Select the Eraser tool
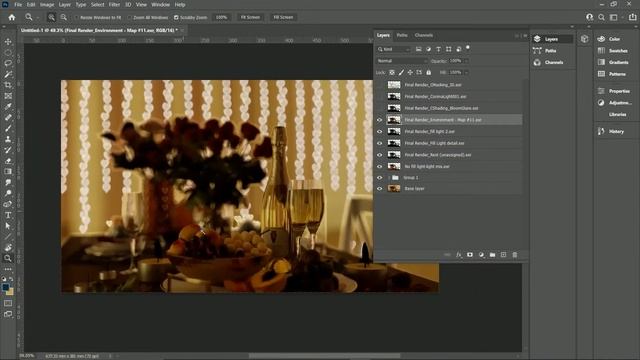The image size is (640, 360). tap(8, 161)
